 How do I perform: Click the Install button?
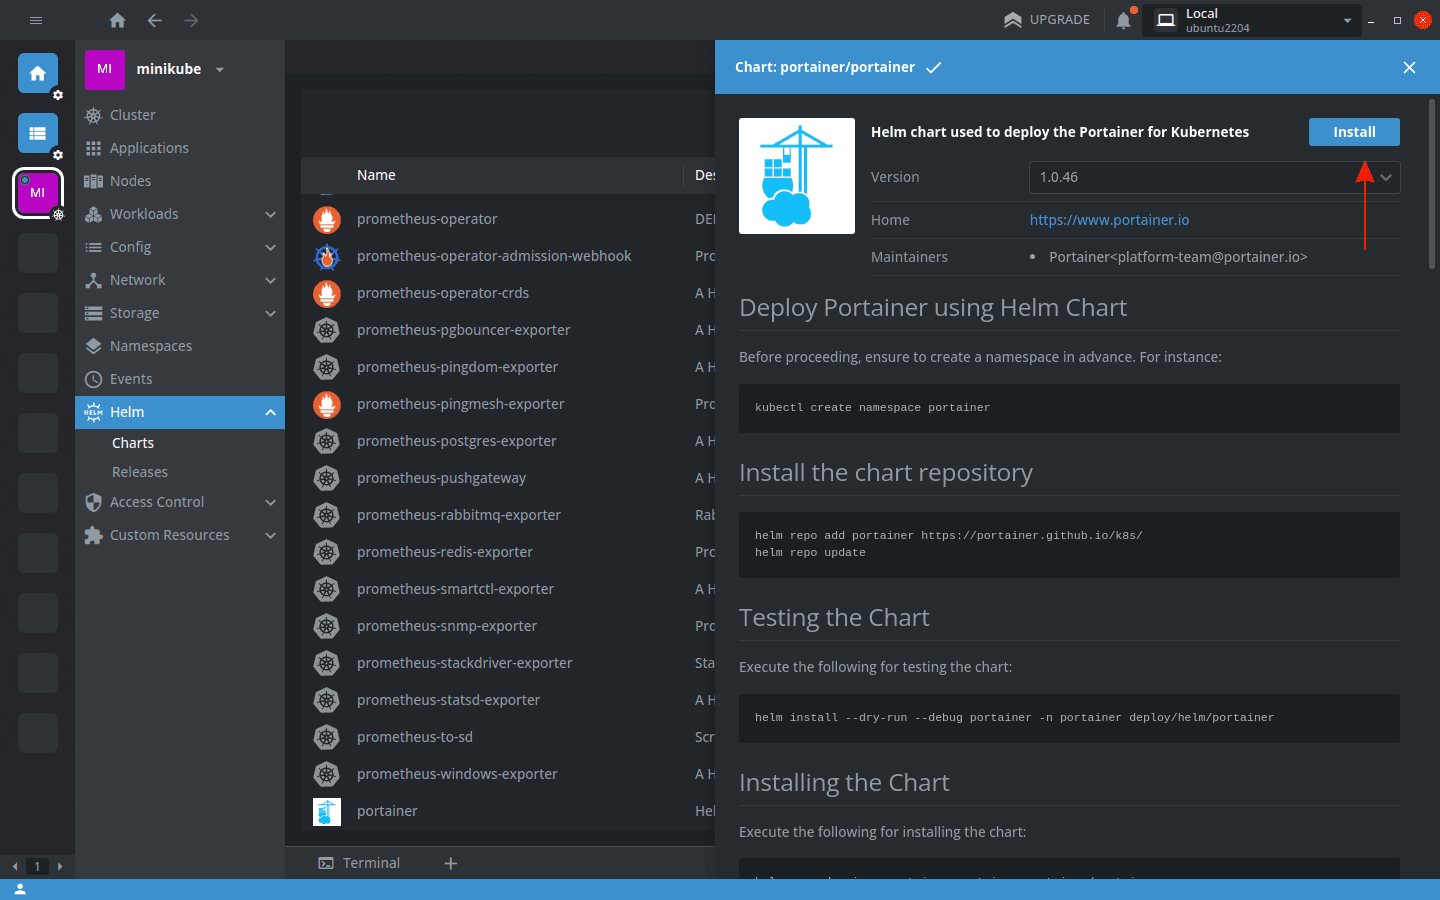(1354, 132)
